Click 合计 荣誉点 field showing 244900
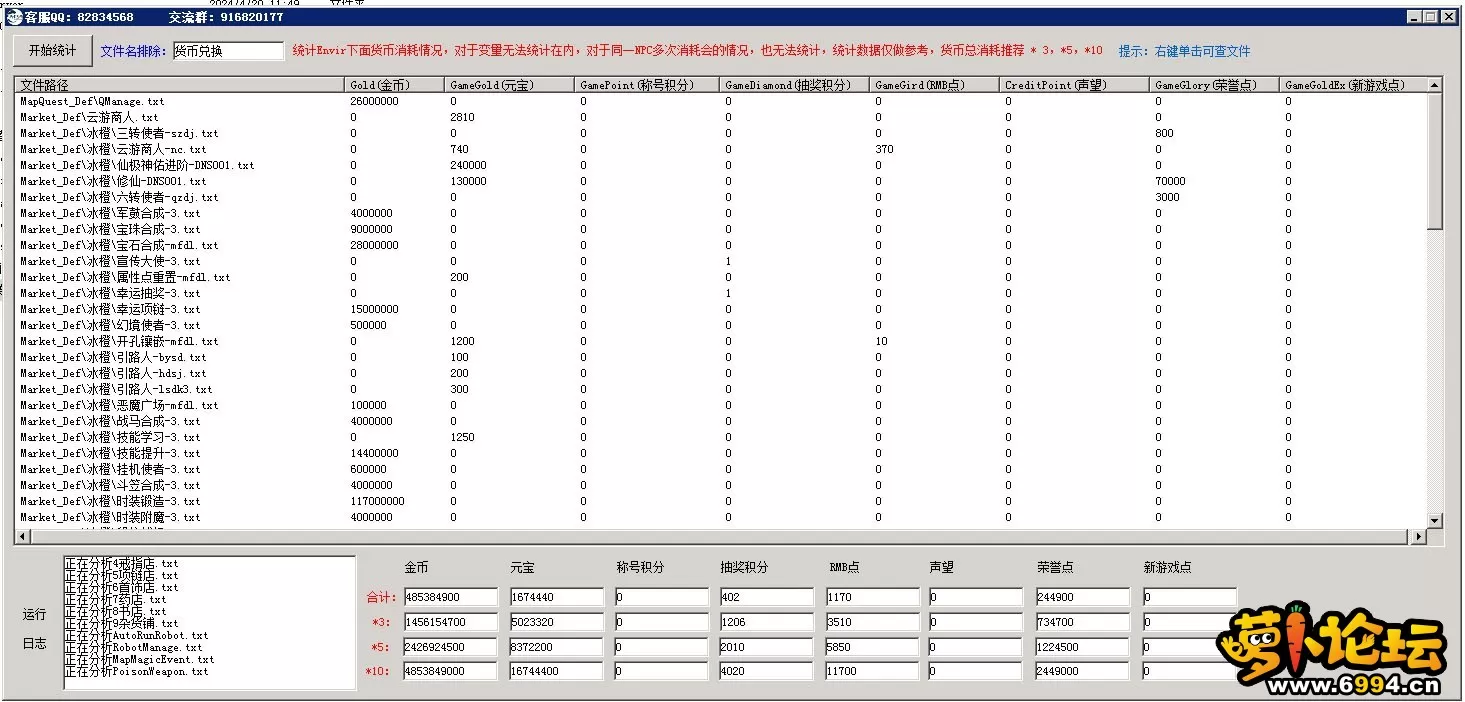Screen dimensions: 1465x702 [x=1083, y=597]
